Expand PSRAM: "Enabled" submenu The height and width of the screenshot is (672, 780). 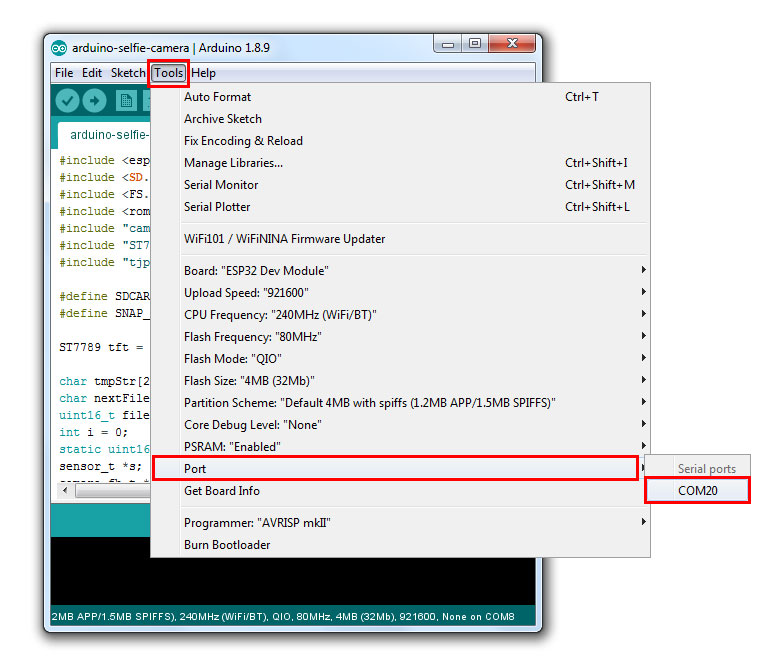click(x=400, y=447)
